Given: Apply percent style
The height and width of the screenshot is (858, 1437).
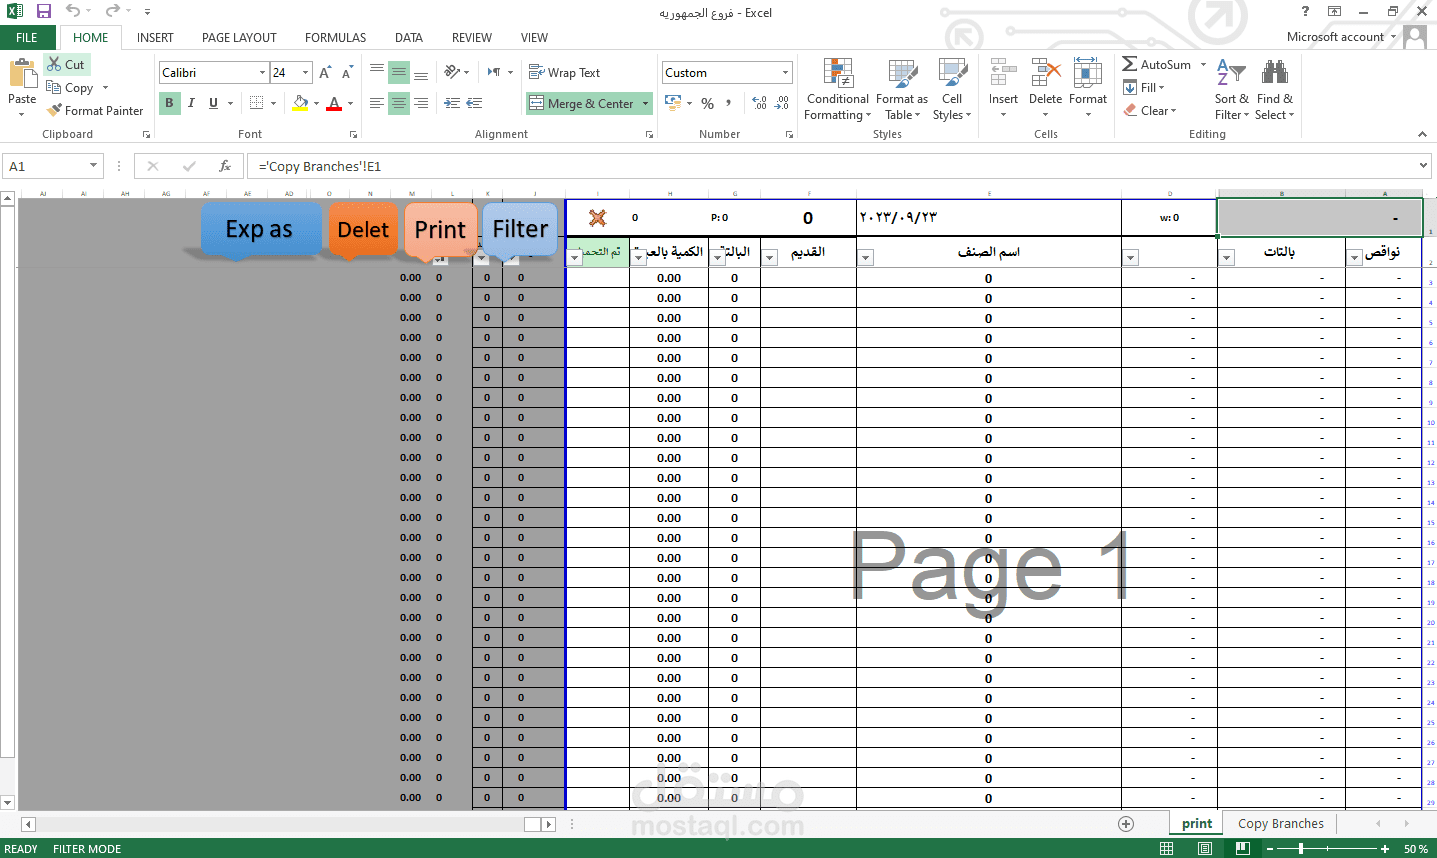Looking at the screenshot, I should [x=707, y=103].
